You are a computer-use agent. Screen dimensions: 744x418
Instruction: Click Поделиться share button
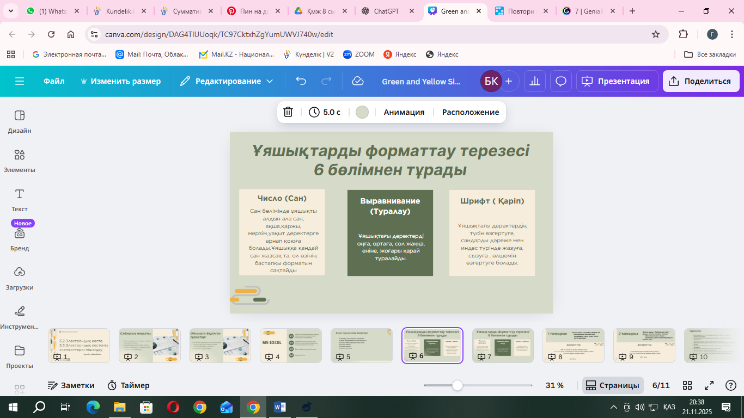tap(701, 81)
